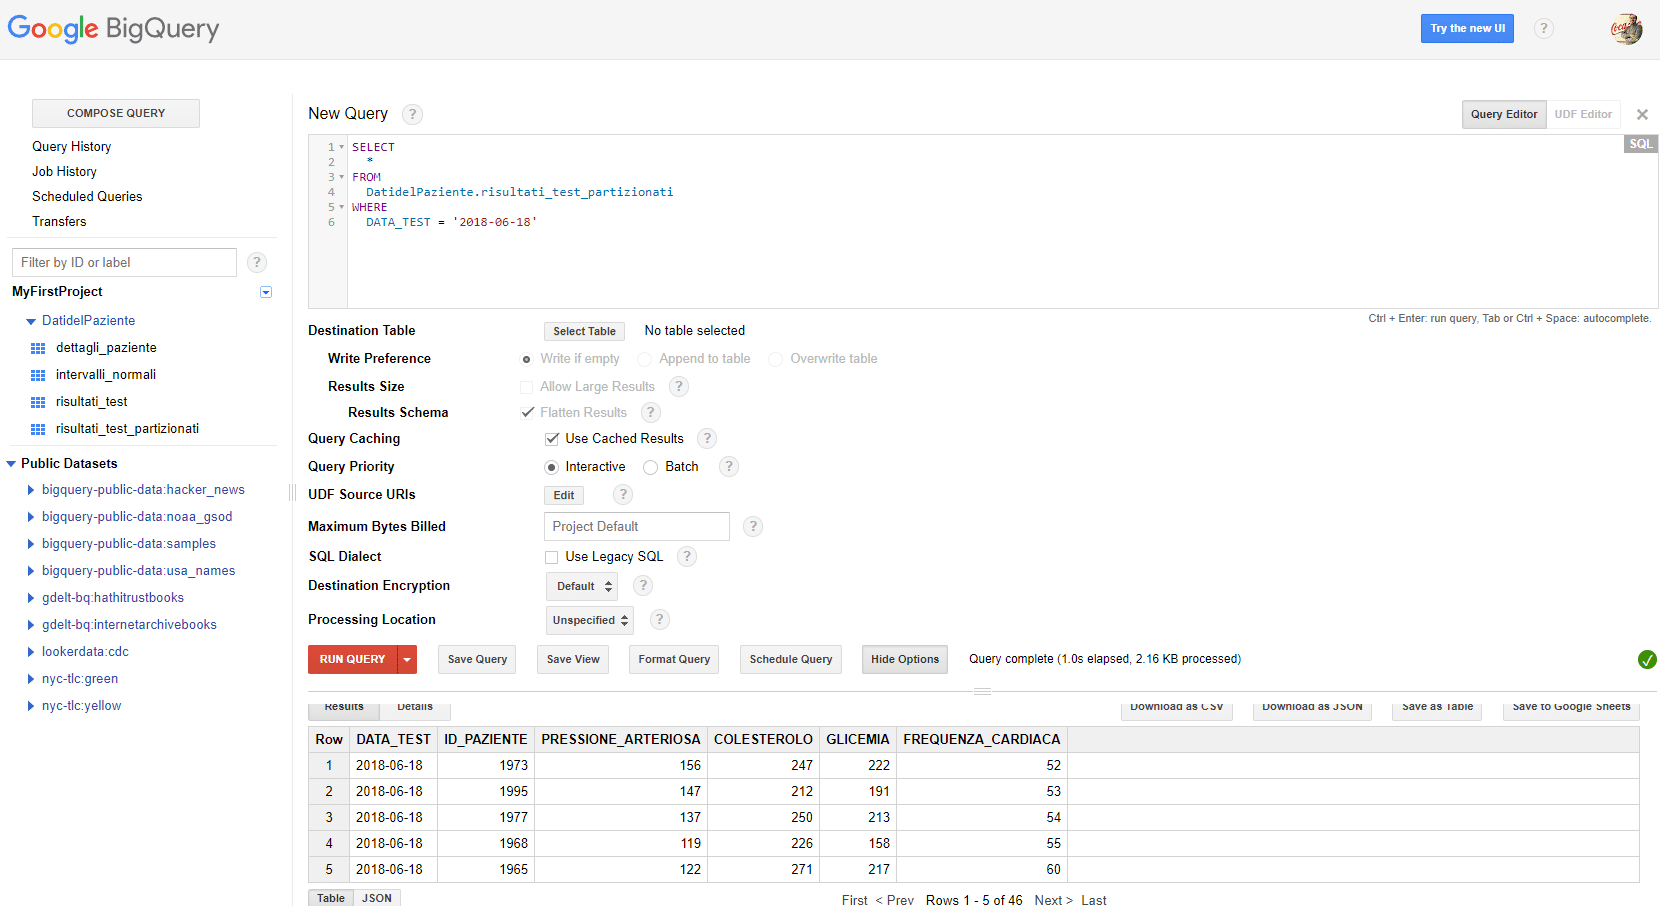Select Write if empty radio option
This screenshot has width=1660, height=906.
click(x=527, y=359)
